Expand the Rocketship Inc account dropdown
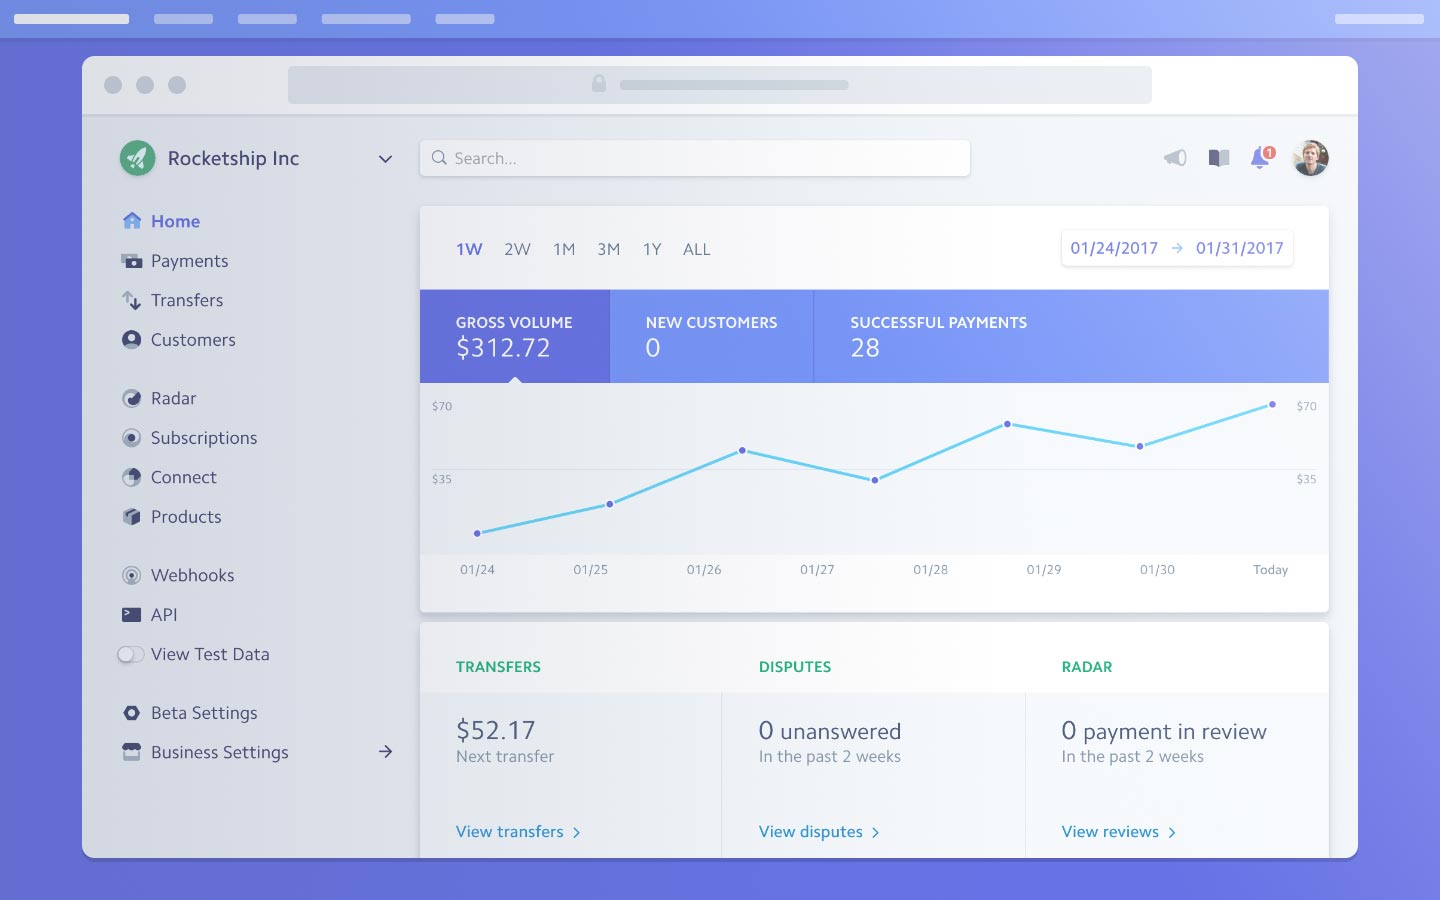 pos(385,159)
